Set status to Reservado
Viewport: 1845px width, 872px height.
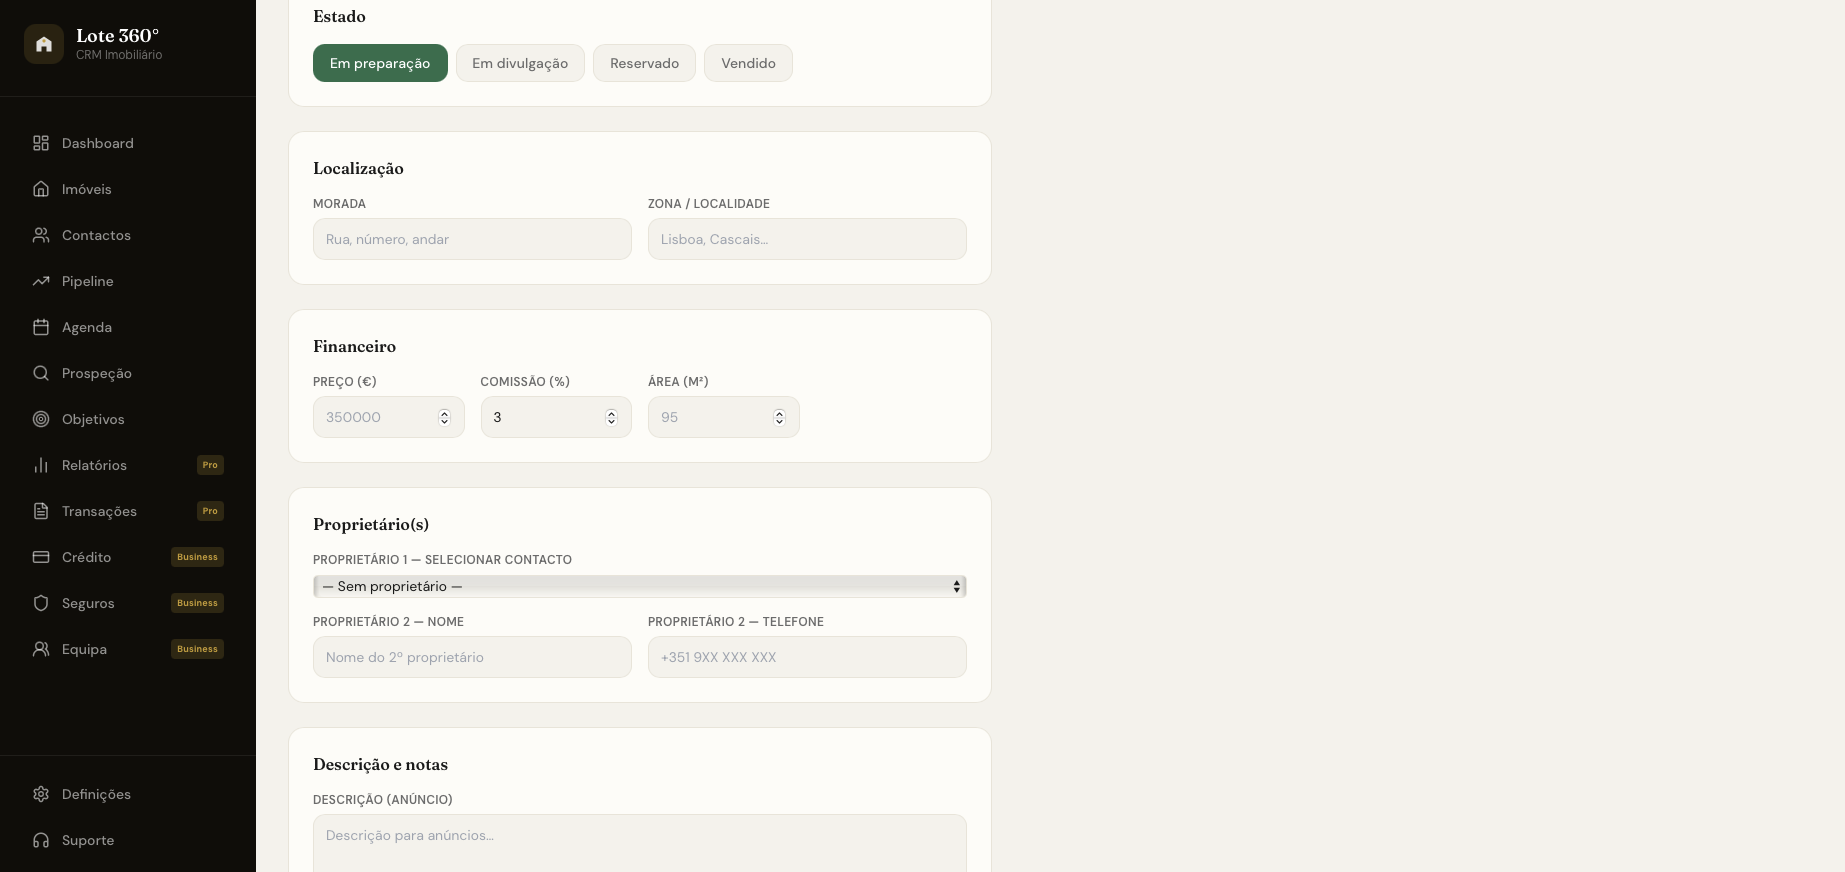click(644, 63)
